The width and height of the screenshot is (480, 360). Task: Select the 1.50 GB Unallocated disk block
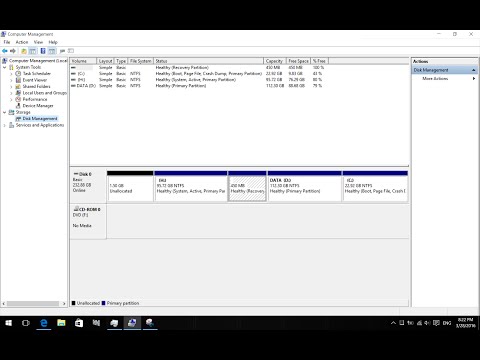coord(130,186)
